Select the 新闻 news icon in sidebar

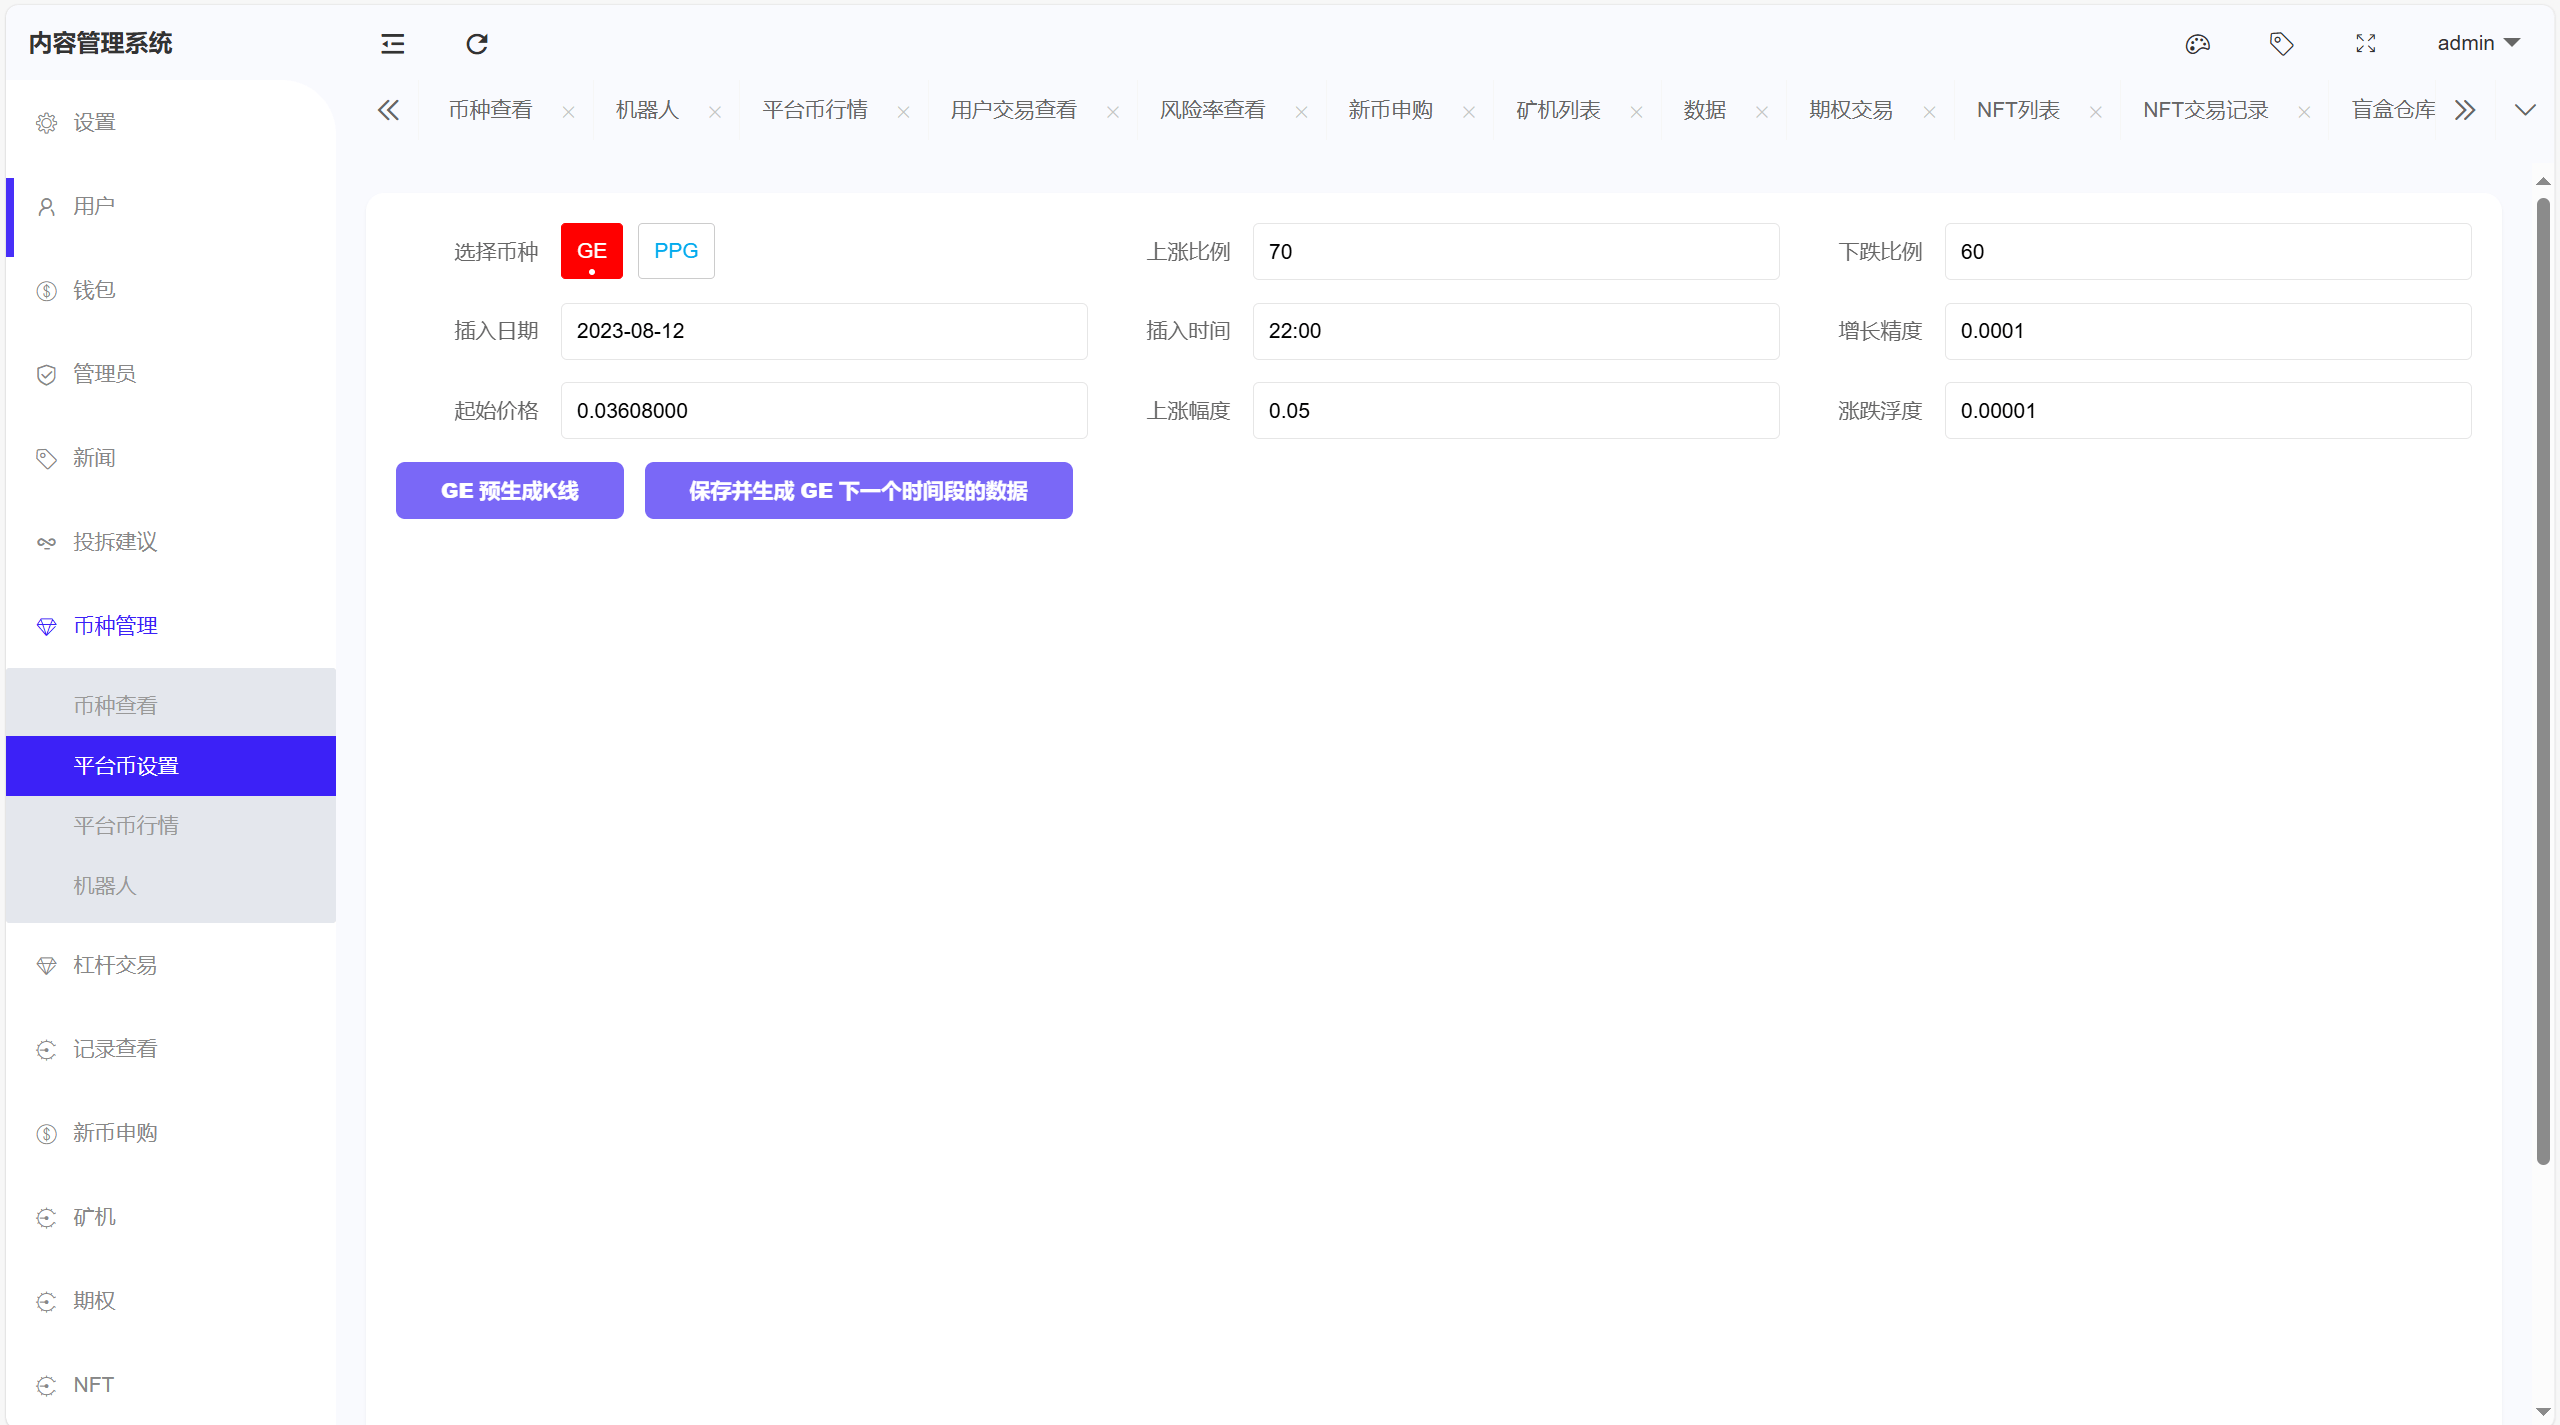tap(46, 458)
